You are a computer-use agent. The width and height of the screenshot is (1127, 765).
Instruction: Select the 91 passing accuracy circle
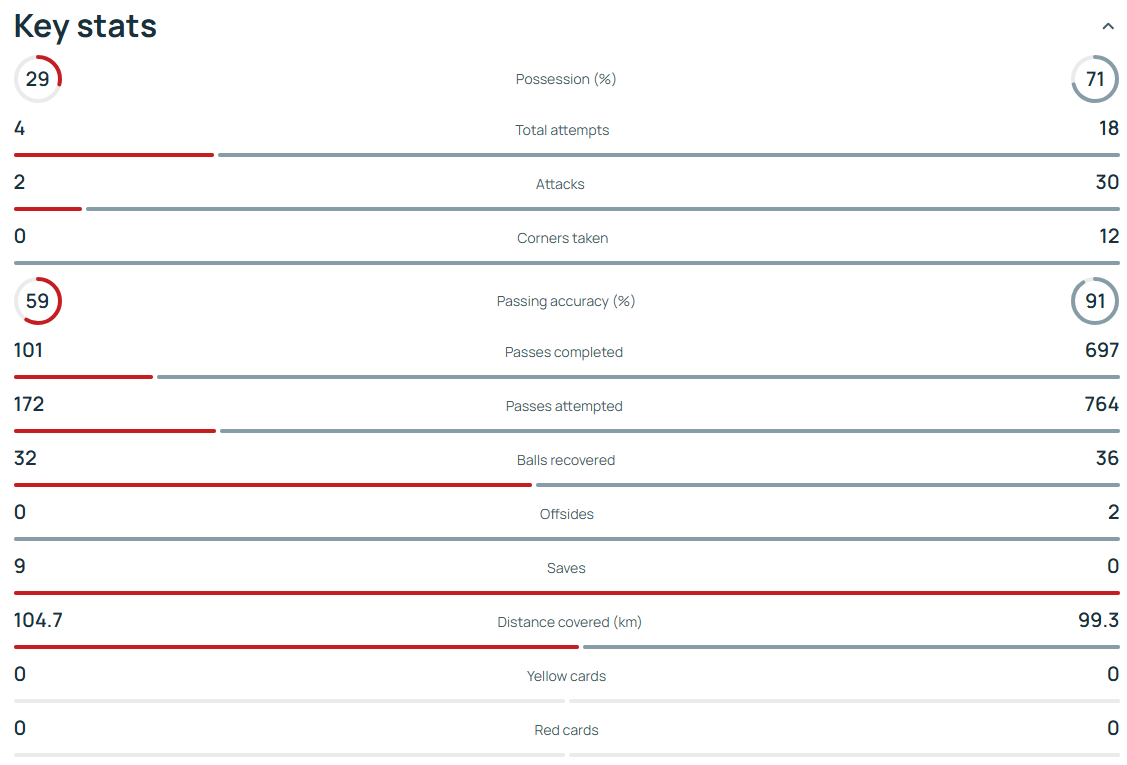[x=1095, y=301]
